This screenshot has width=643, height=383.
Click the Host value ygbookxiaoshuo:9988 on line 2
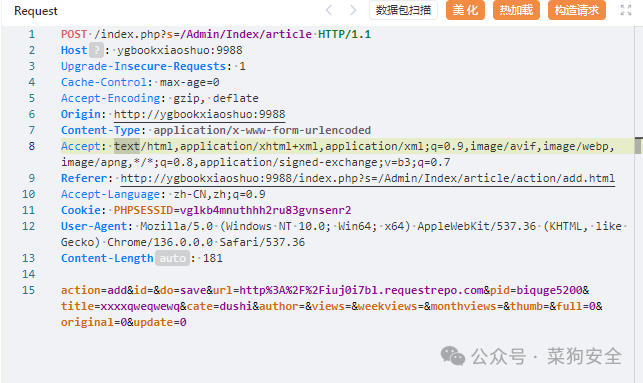pos(180,50)
